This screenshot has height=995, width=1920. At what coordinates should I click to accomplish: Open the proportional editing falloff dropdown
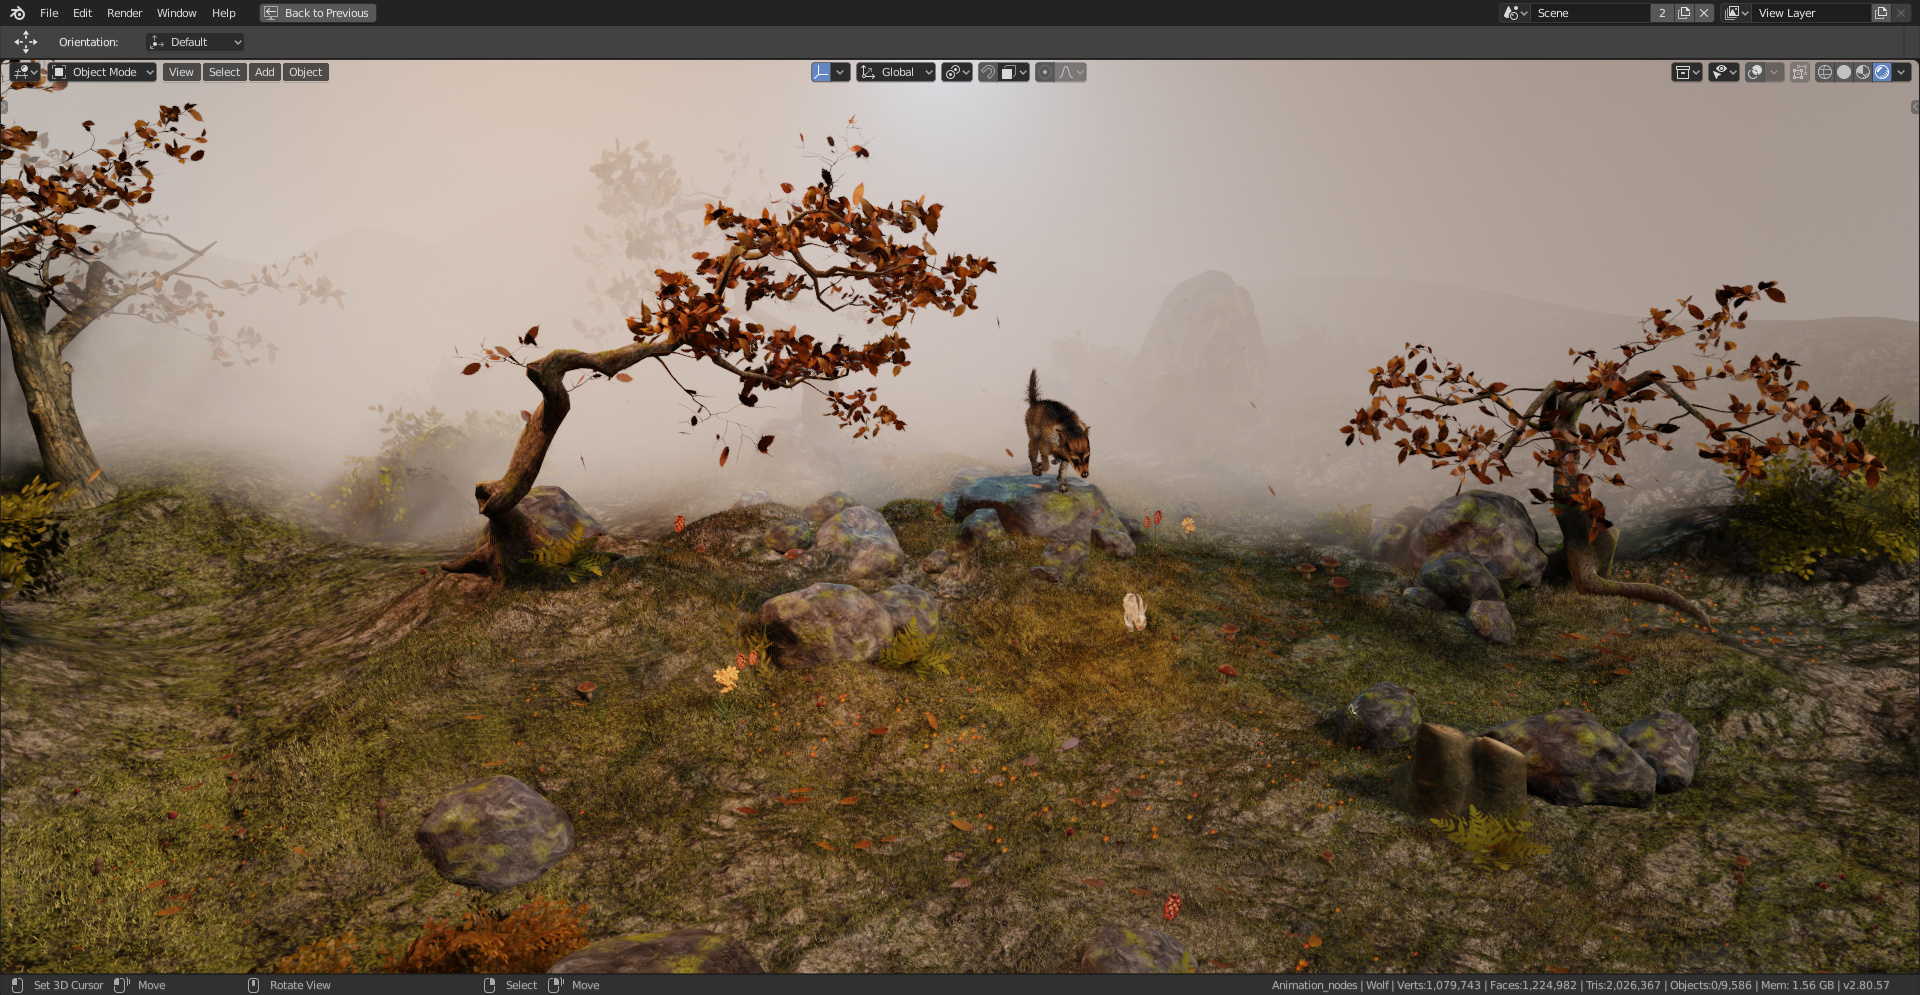tap(1071, 72)
